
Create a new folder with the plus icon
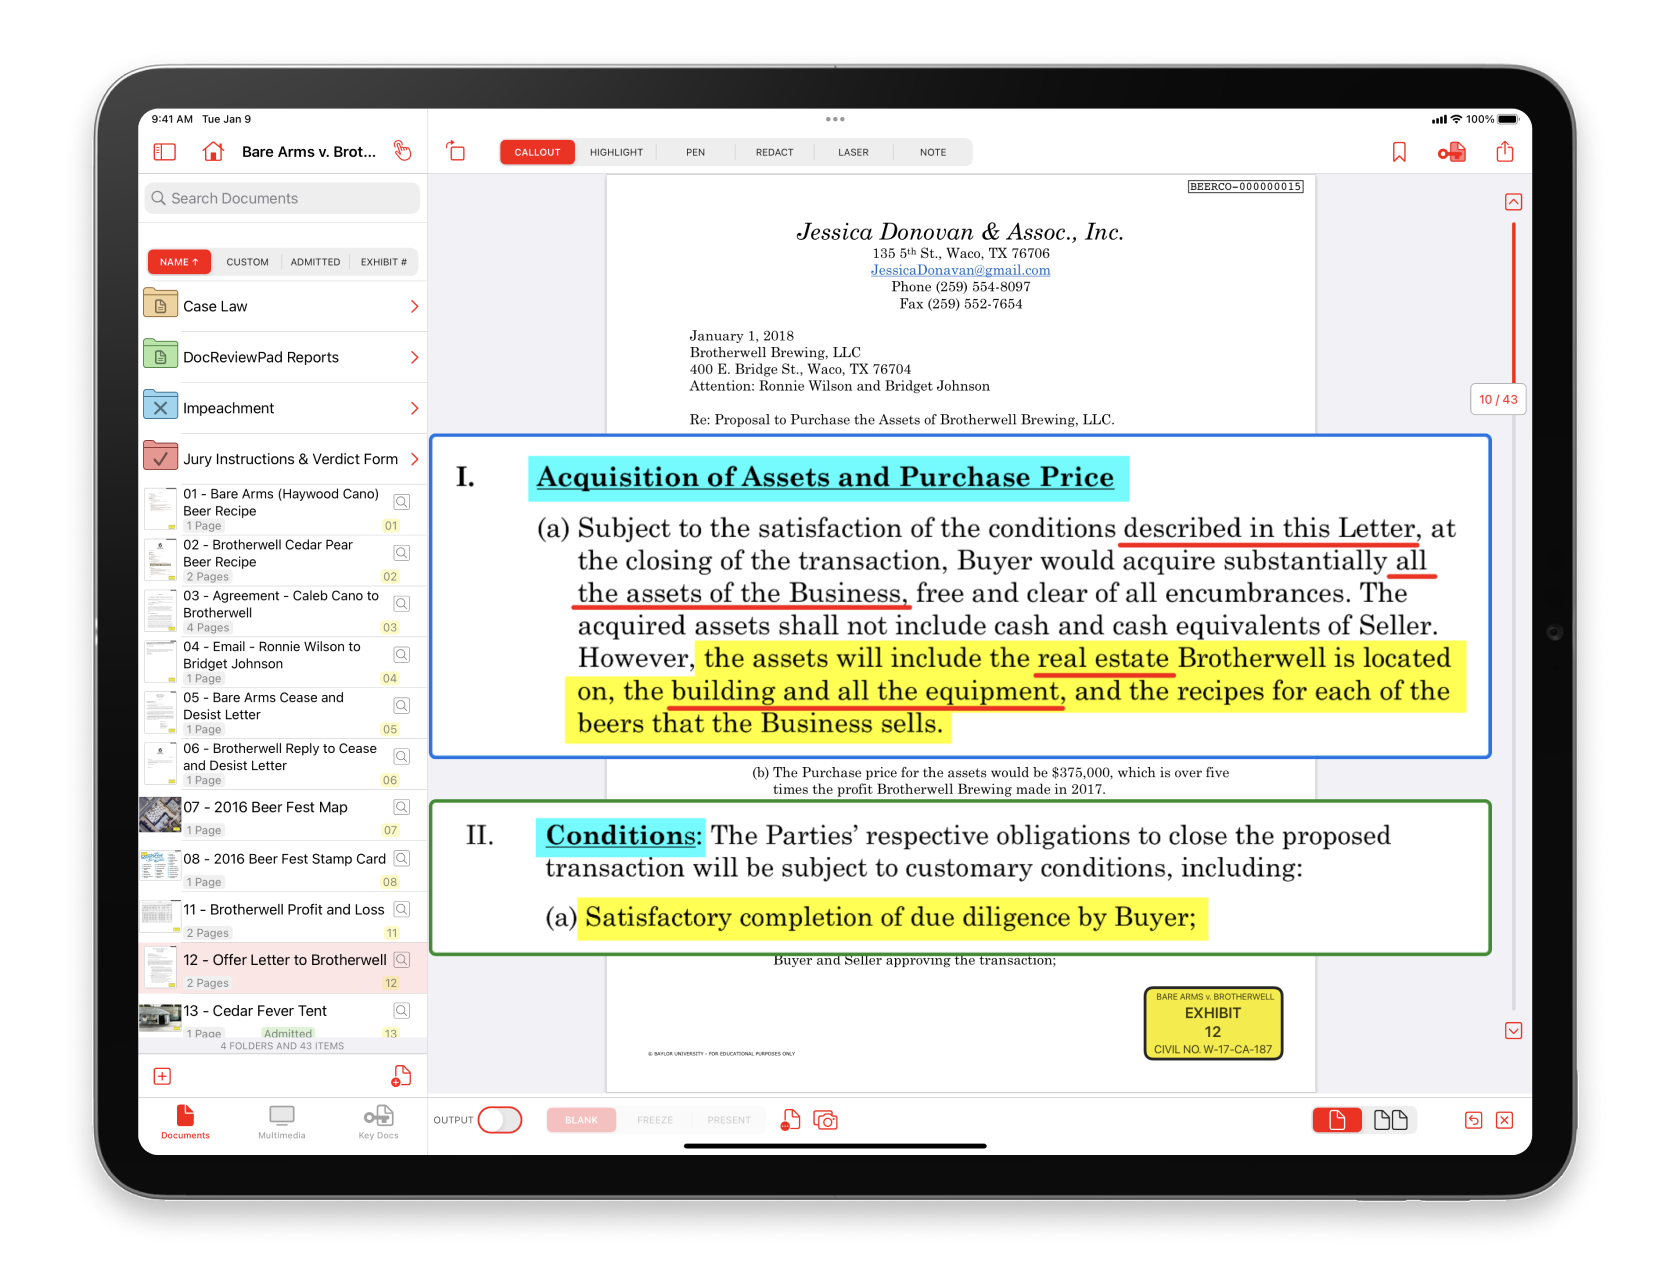162,1076
